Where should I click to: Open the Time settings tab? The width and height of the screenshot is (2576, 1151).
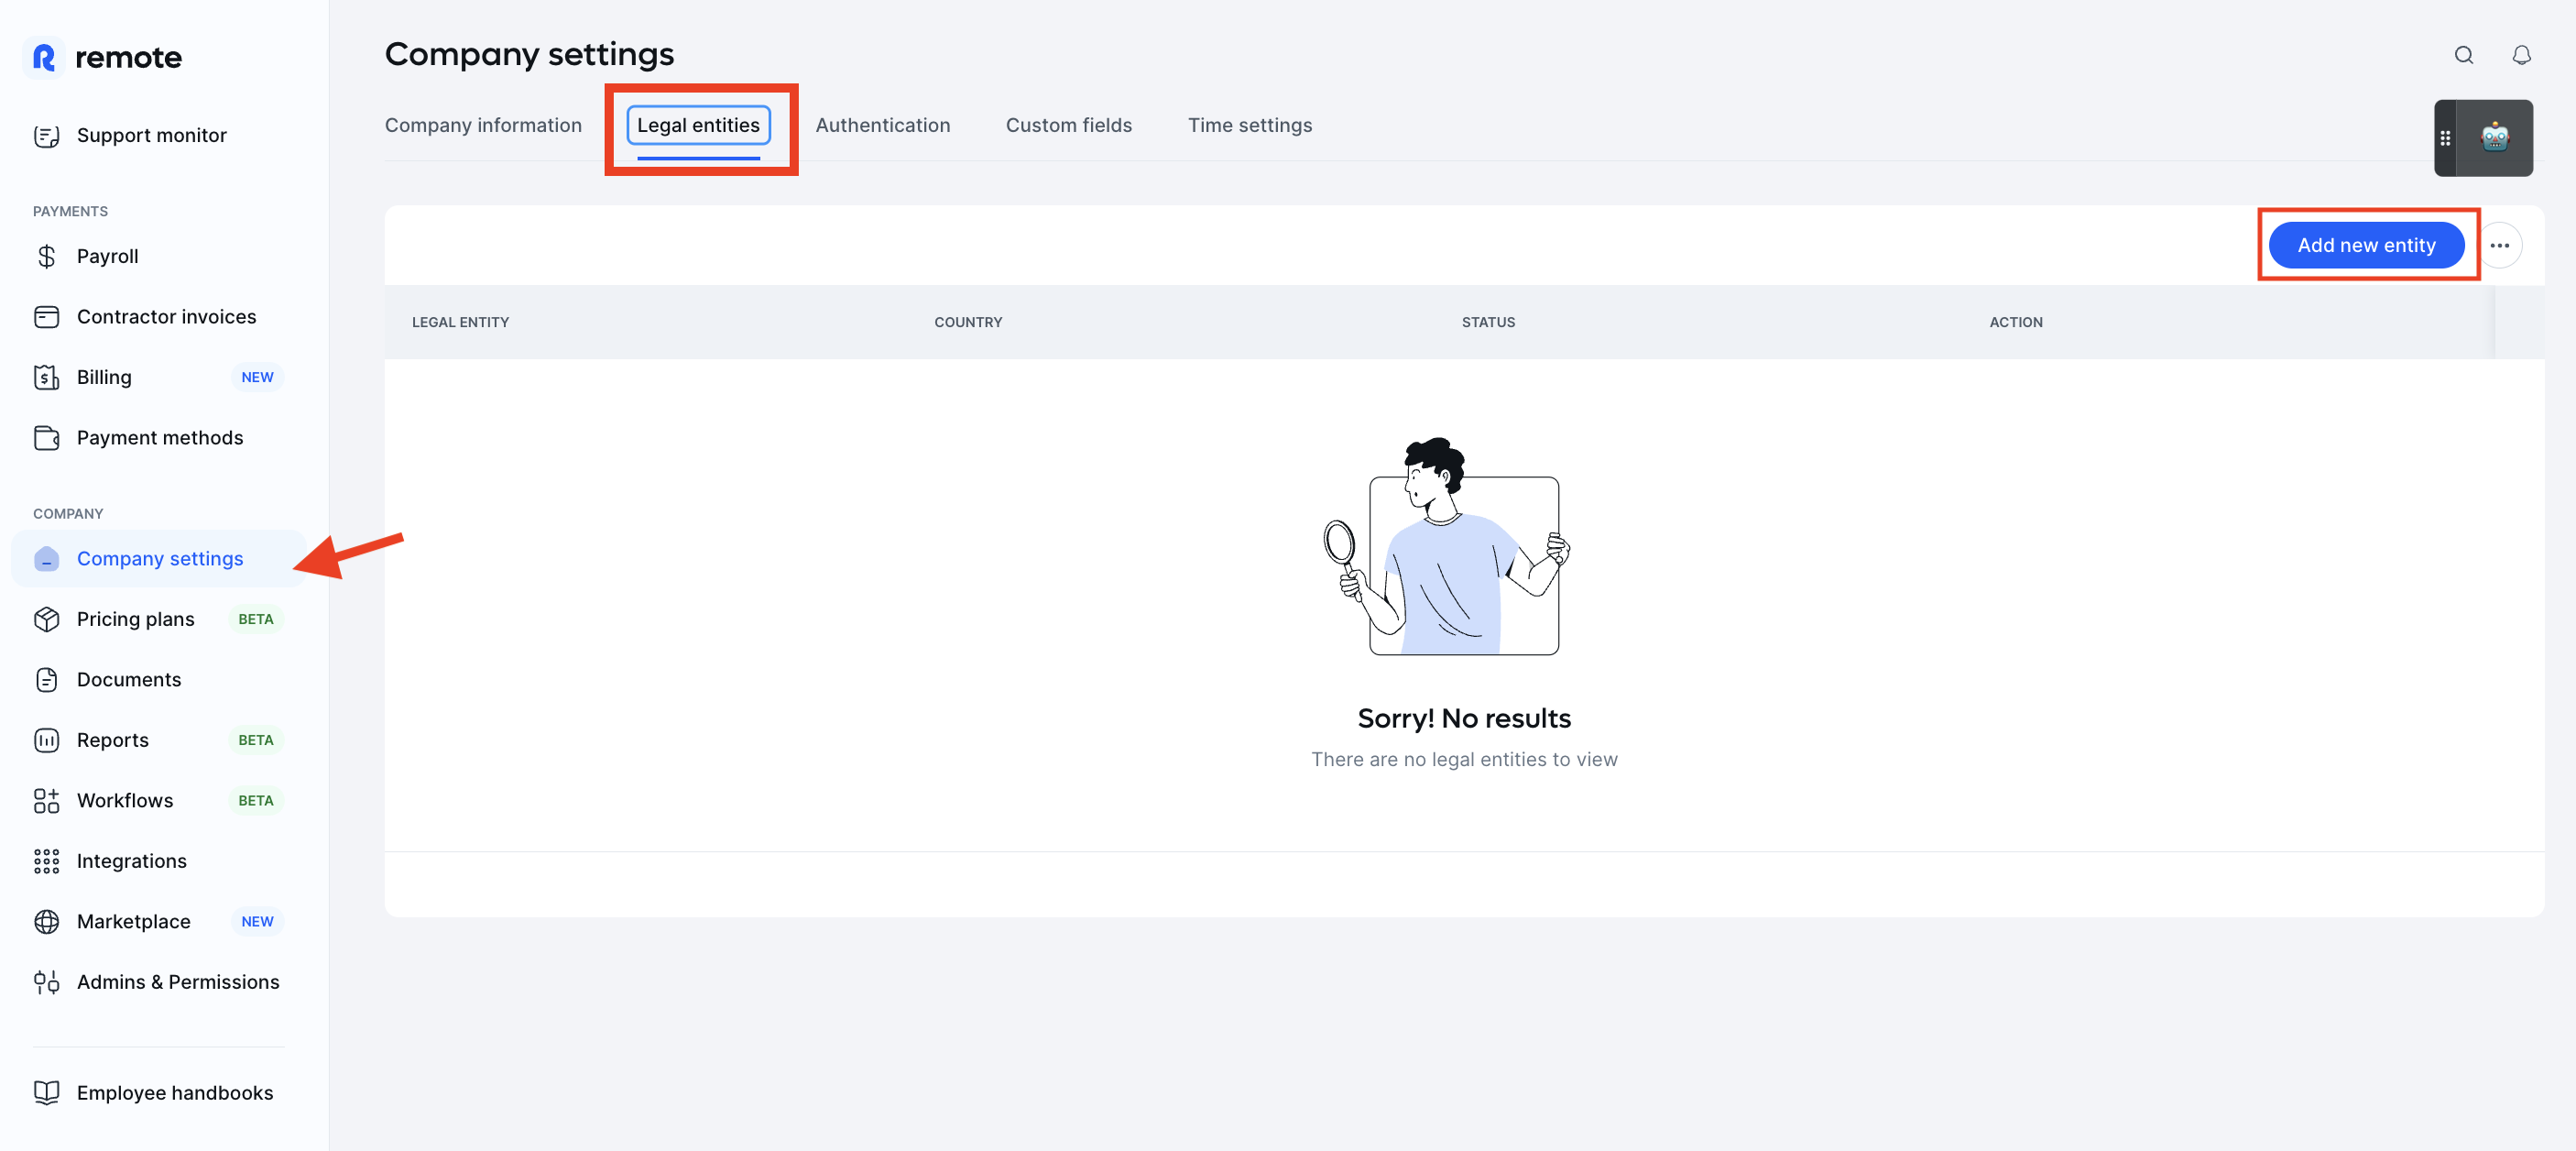(1249, 126)
